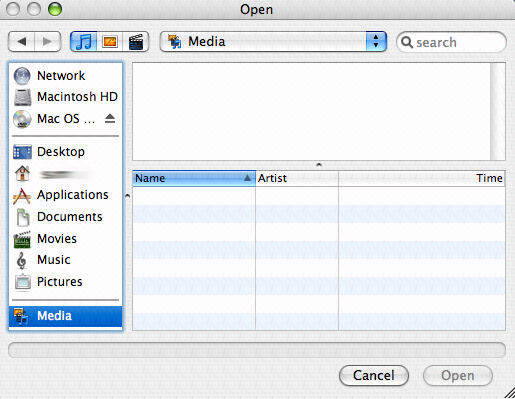Click the Movies clapperboard sidebar icon
The height and width of the screenshot is (399, 515).
coord(22,239)
